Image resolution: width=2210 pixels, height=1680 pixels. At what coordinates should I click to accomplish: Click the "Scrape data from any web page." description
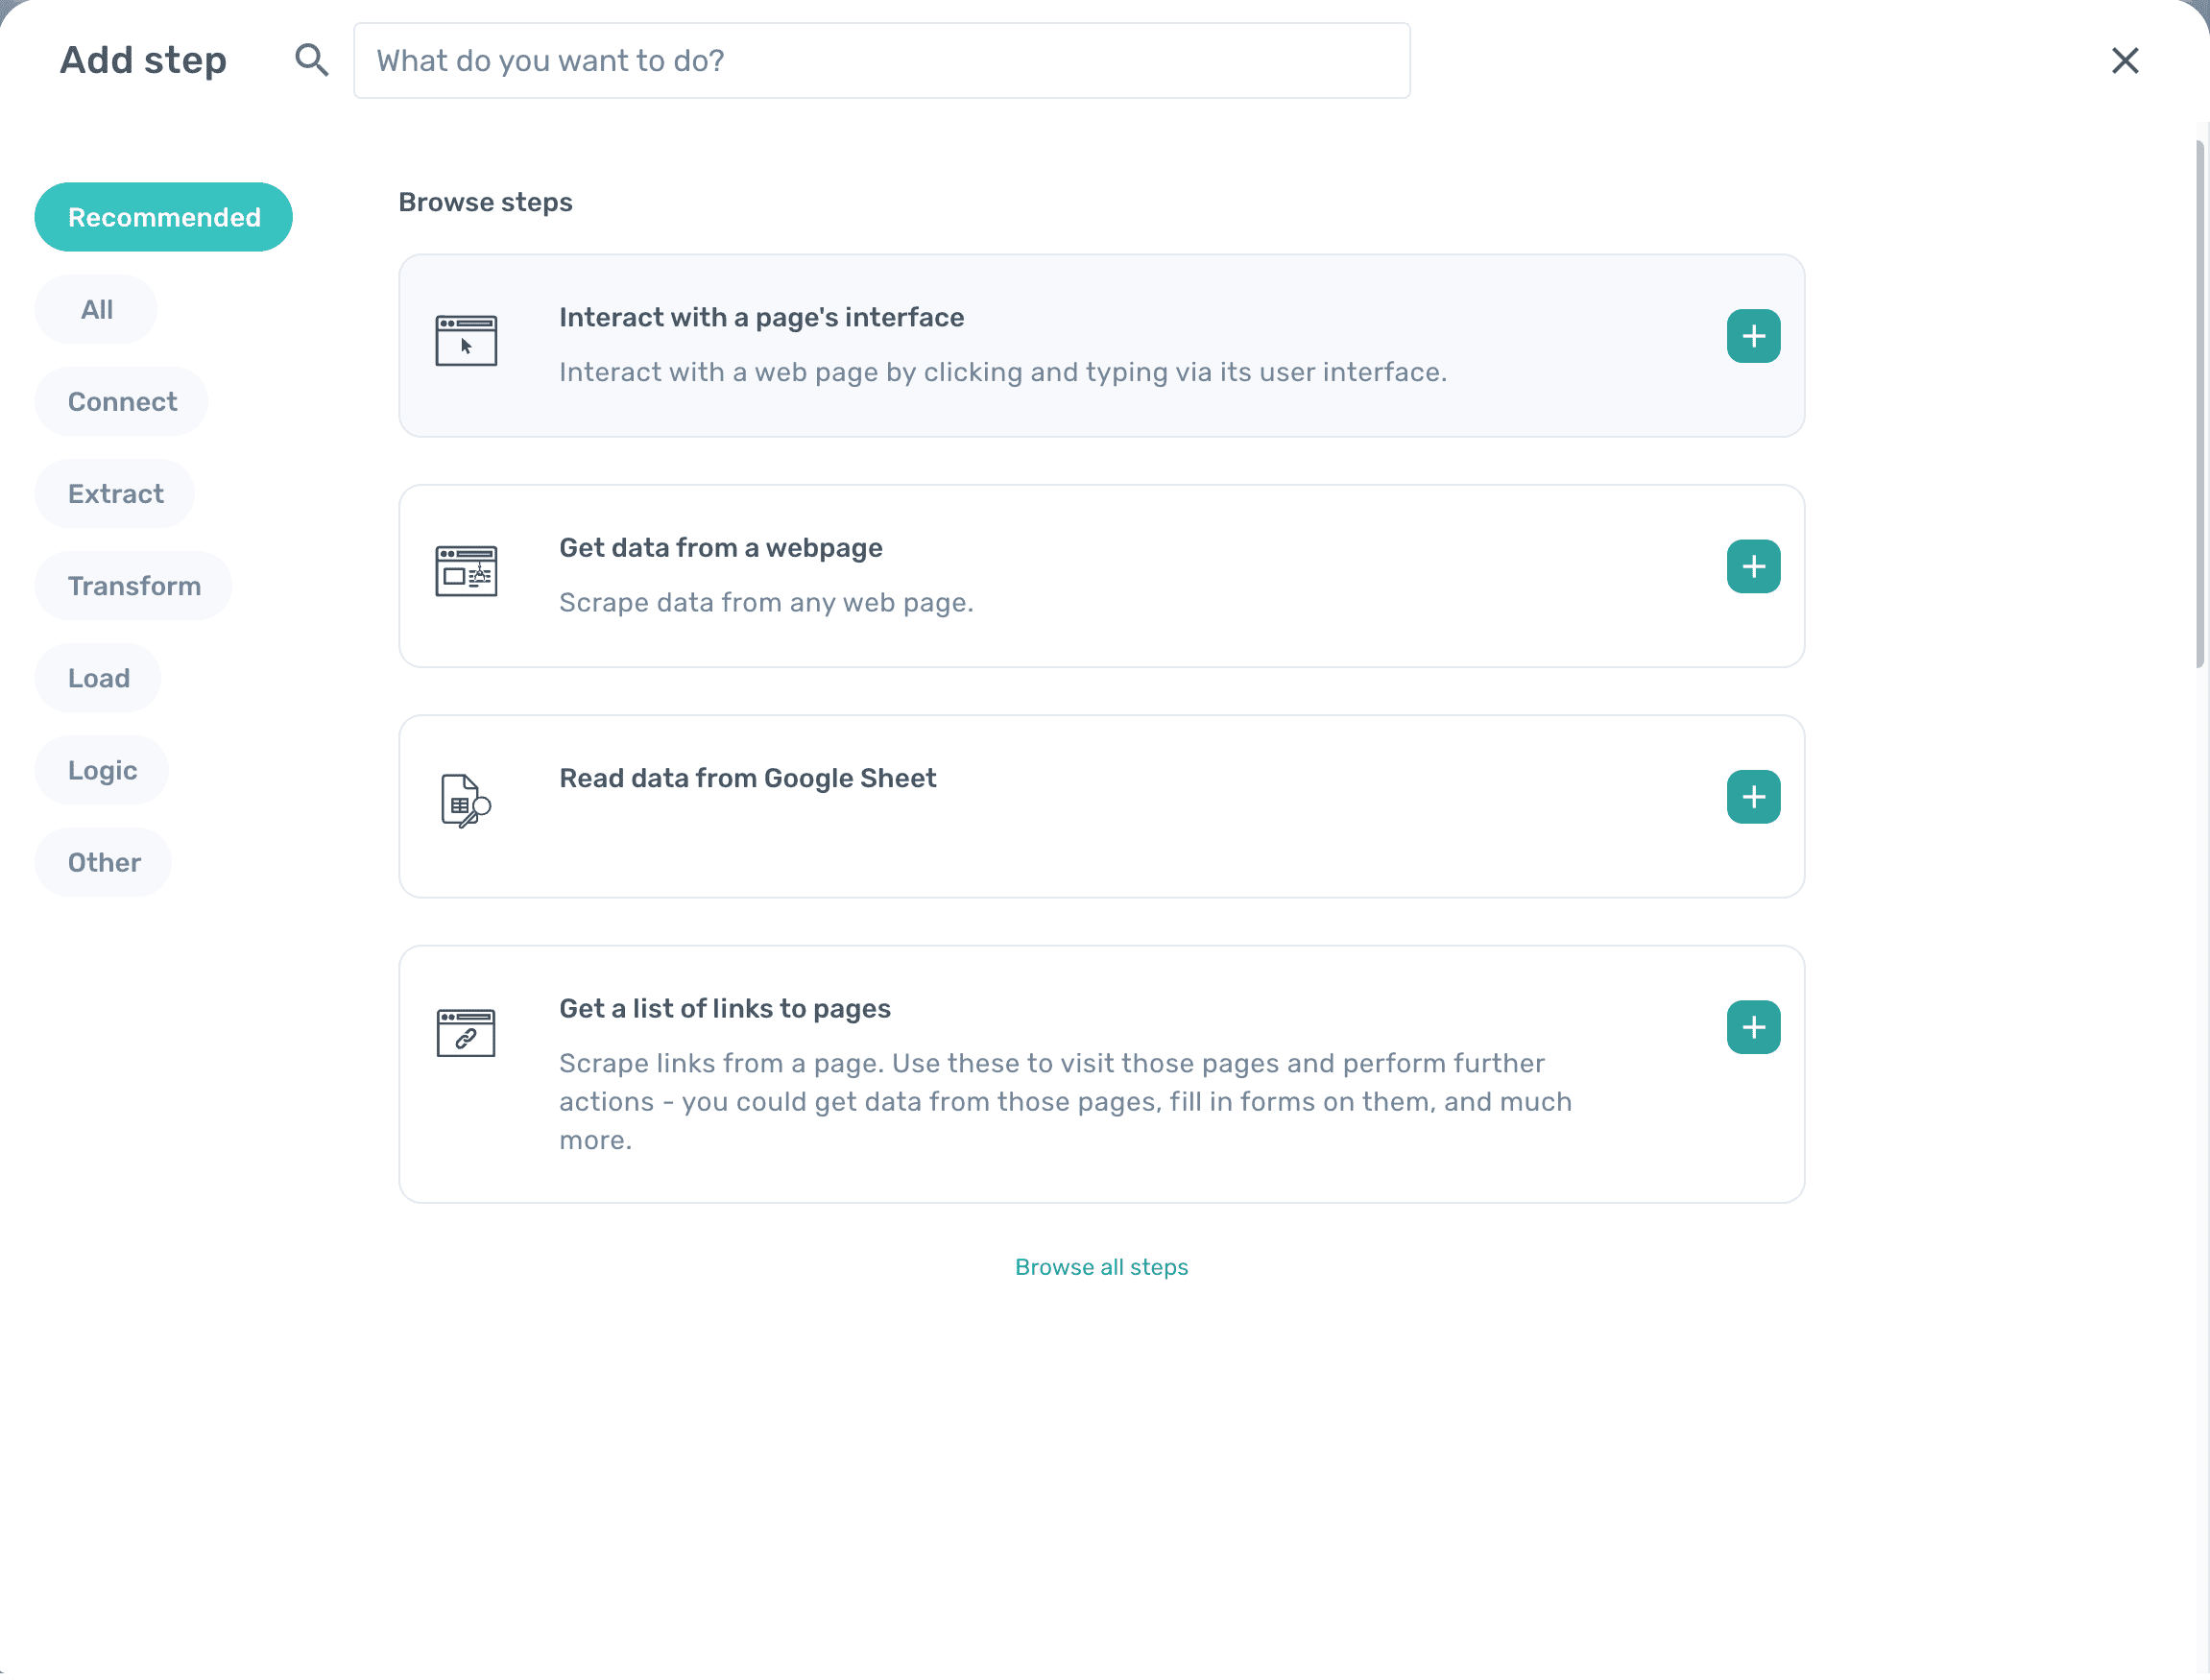[766, 602]
